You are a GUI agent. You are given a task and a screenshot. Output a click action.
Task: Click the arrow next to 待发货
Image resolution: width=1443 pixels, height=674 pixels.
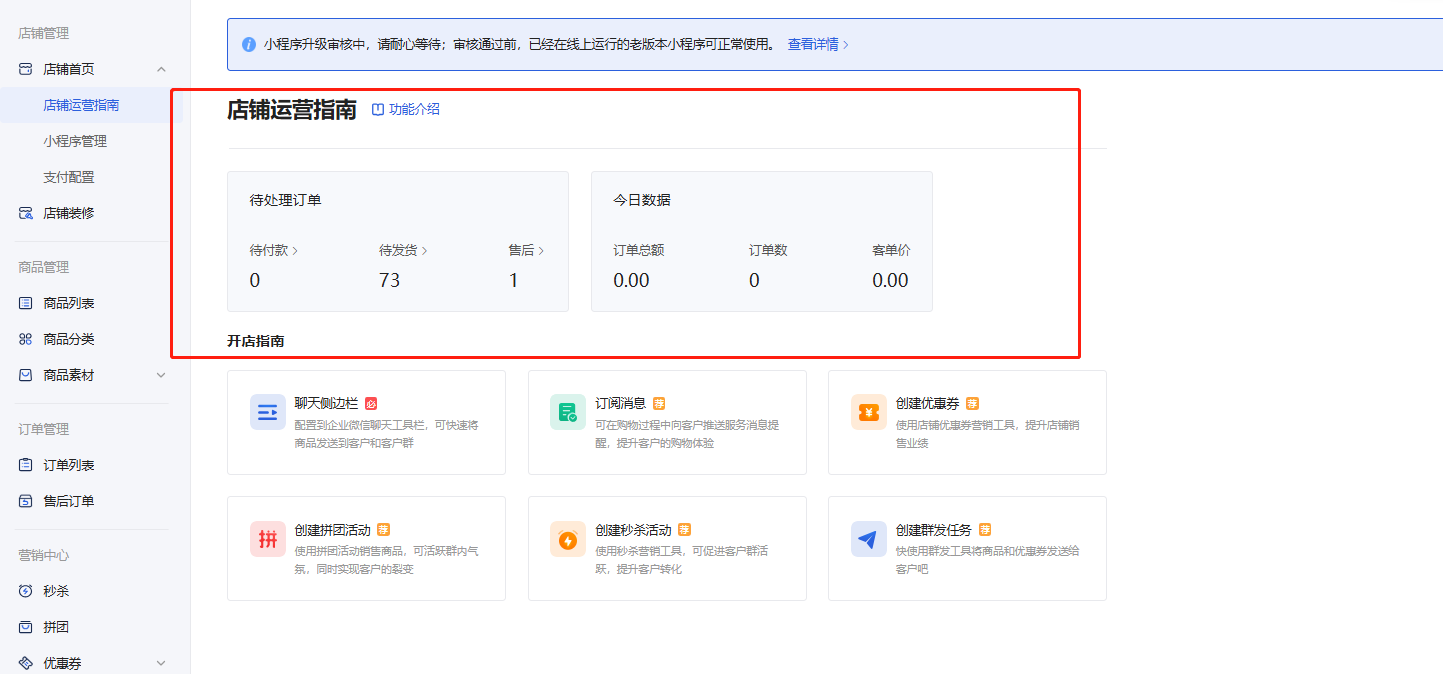[424, 251]
